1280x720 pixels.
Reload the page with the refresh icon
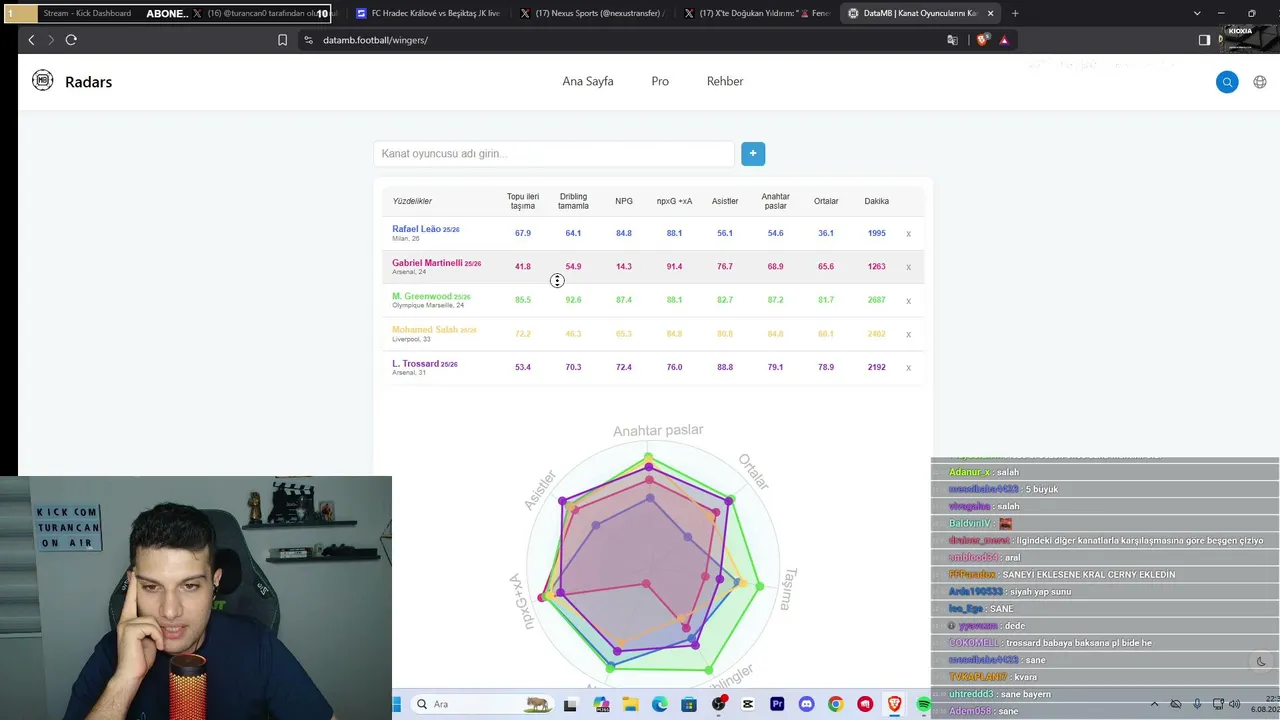click(x=71, y=40)
